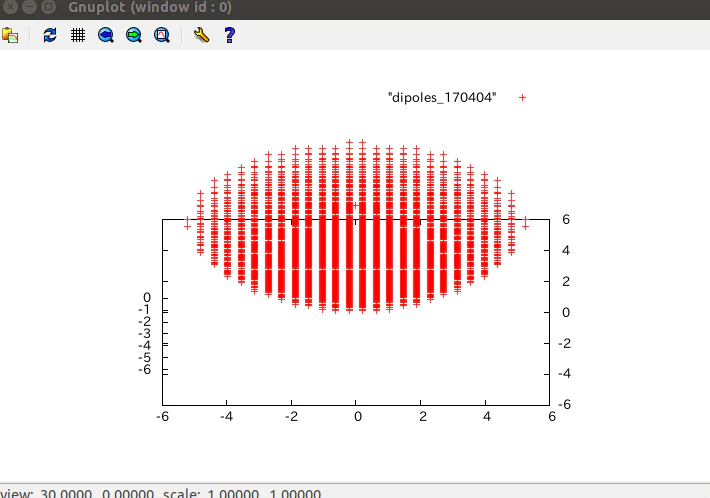Screen dimensions: 710x498
Task: Click the bottom axis label 6
Action: pyautogui.click(x=552, y=417)
